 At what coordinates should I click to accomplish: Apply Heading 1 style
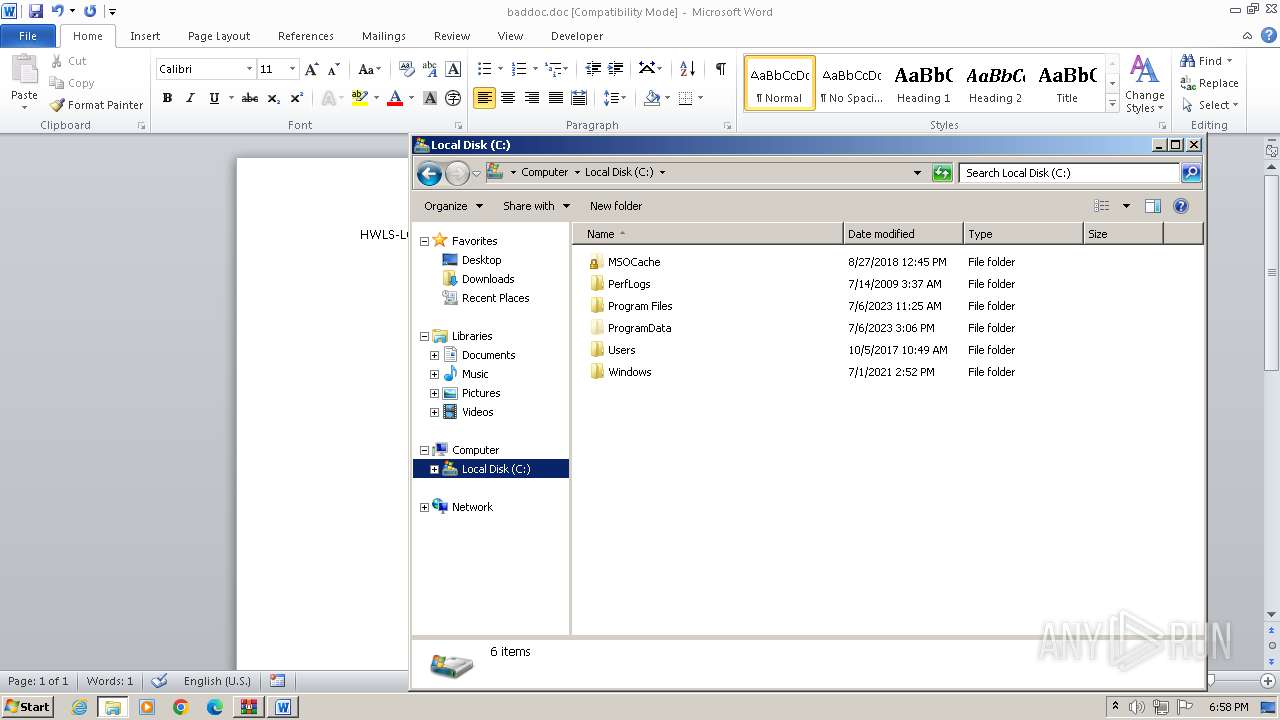923,83
